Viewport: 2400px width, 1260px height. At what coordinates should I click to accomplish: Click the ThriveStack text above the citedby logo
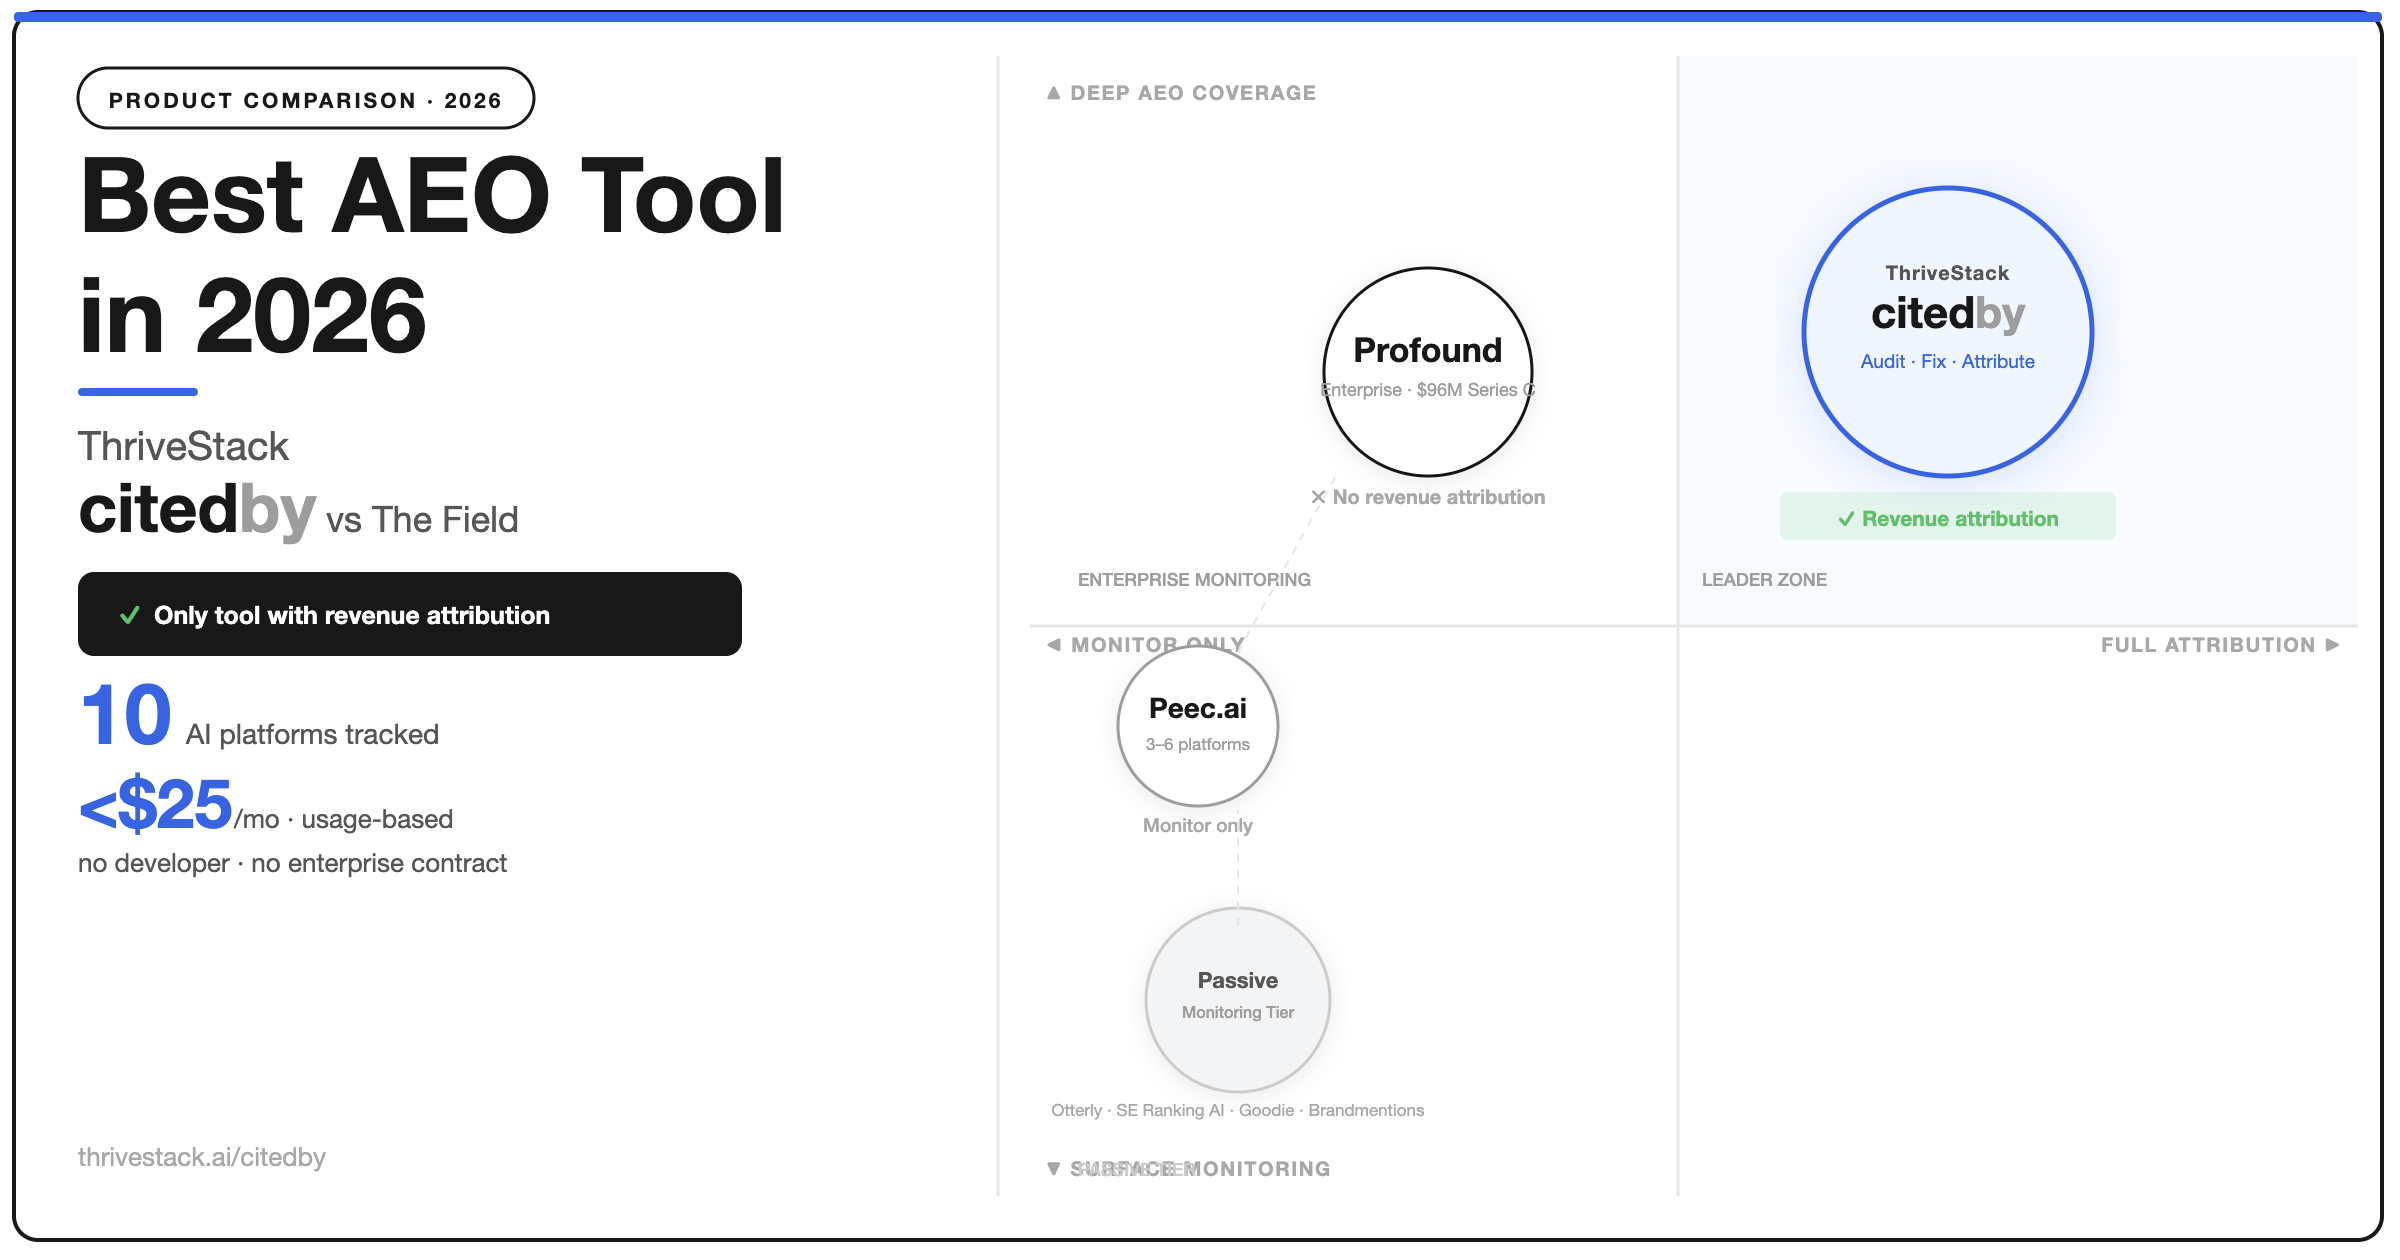pyautogui.click(x=183, y=446)
